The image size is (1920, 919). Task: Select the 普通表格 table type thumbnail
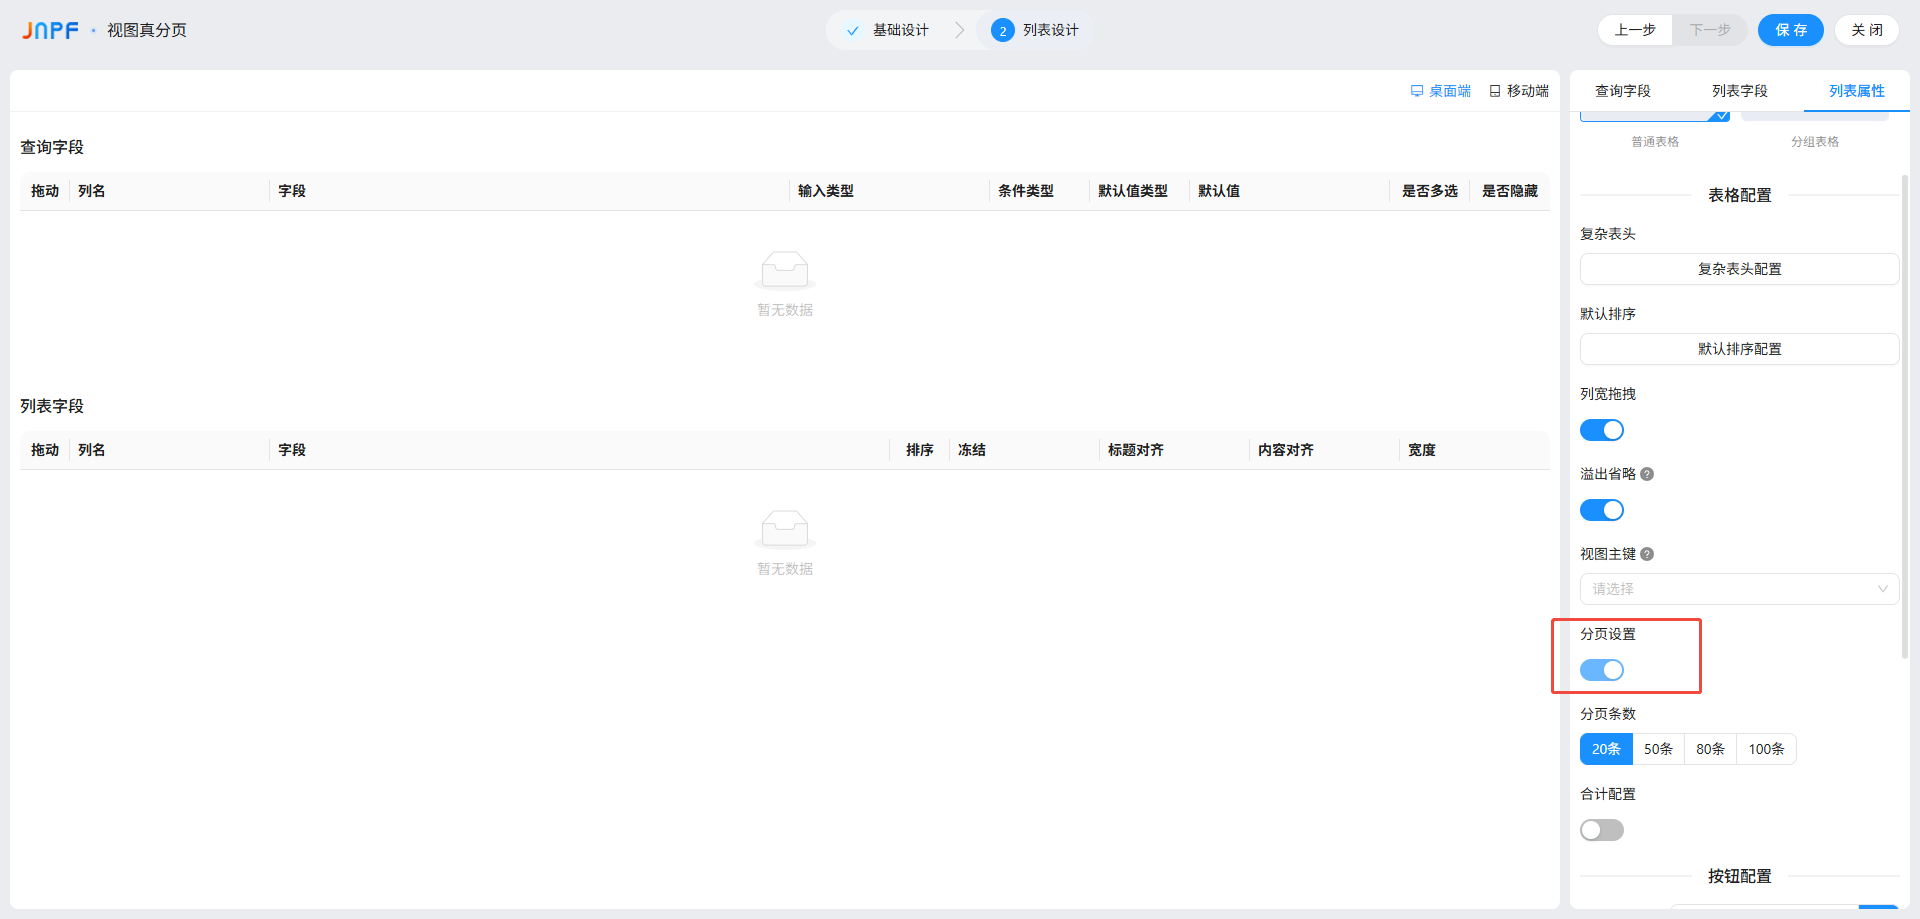1654,118
